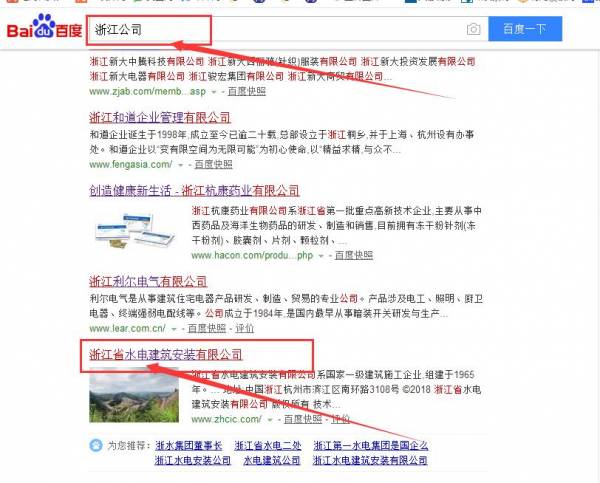Open image search camera icon
This screenshot has width=600, height=483.
(473, 29)
